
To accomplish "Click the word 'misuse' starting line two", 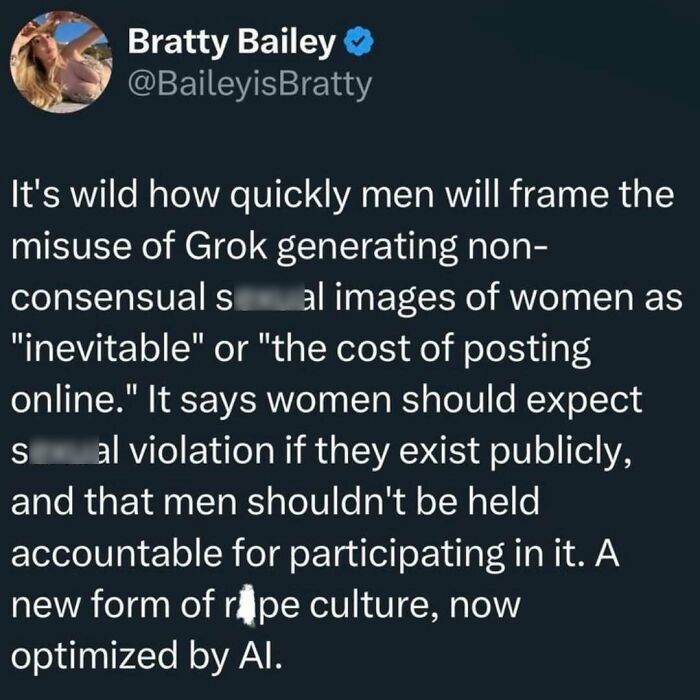I will click(71, 246).
